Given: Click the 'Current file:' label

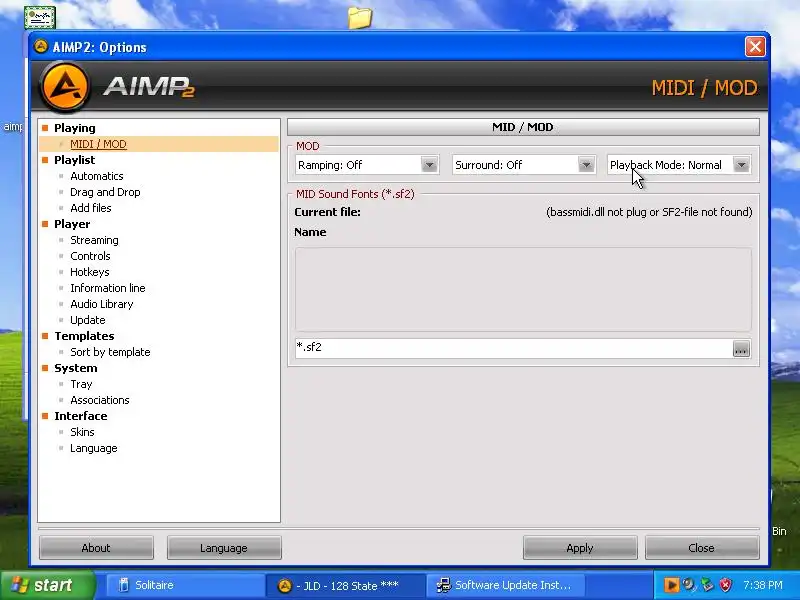Looking at the screenshot, I should (x=328, y=212).
